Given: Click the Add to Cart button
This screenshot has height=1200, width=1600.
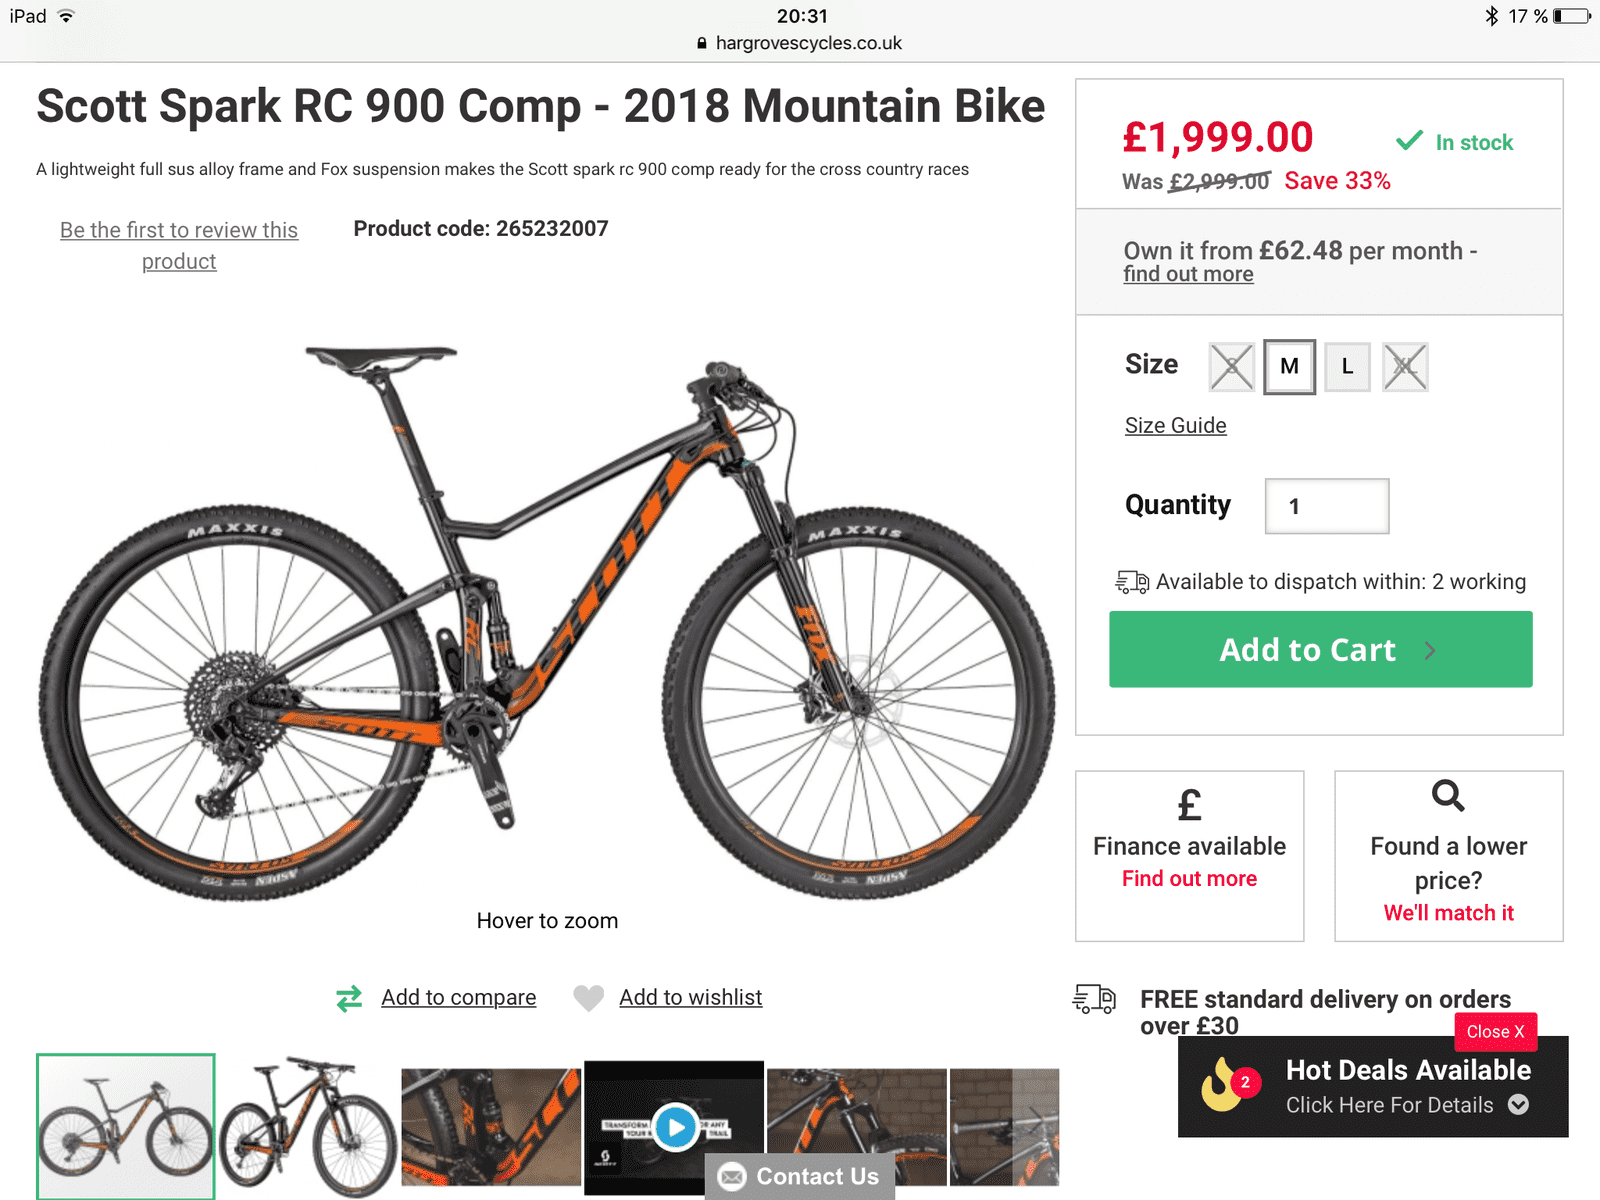Looking at the screenshot, I should click(x=1320, y=649).
